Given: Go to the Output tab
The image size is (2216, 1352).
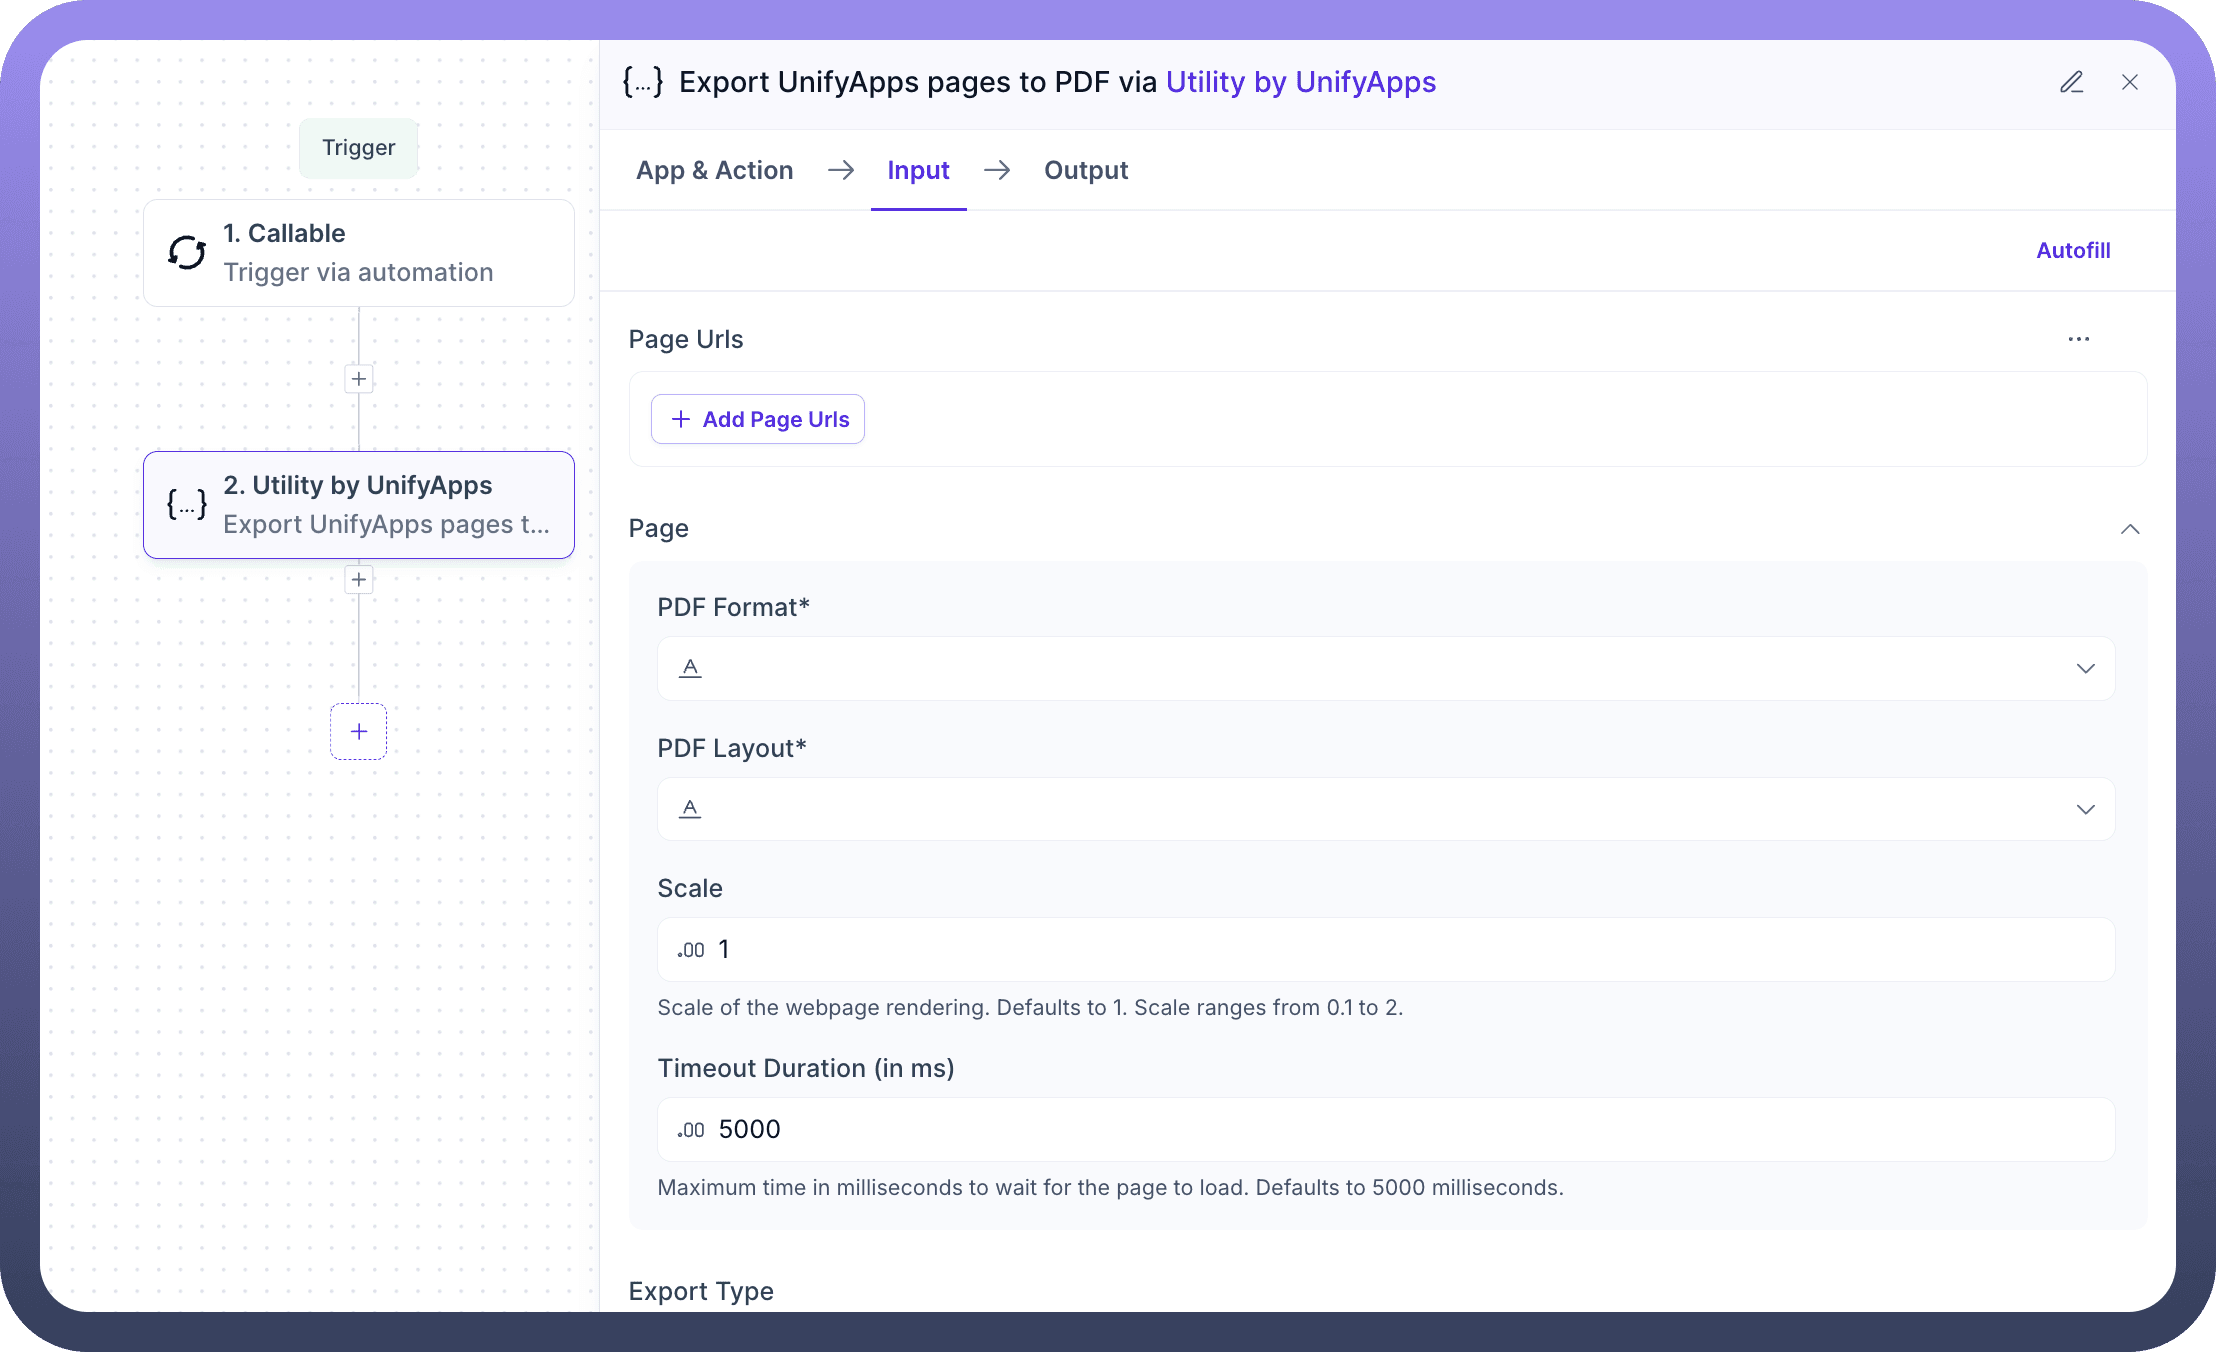Looking at the screenshot, I should (x=1085, y=171).
